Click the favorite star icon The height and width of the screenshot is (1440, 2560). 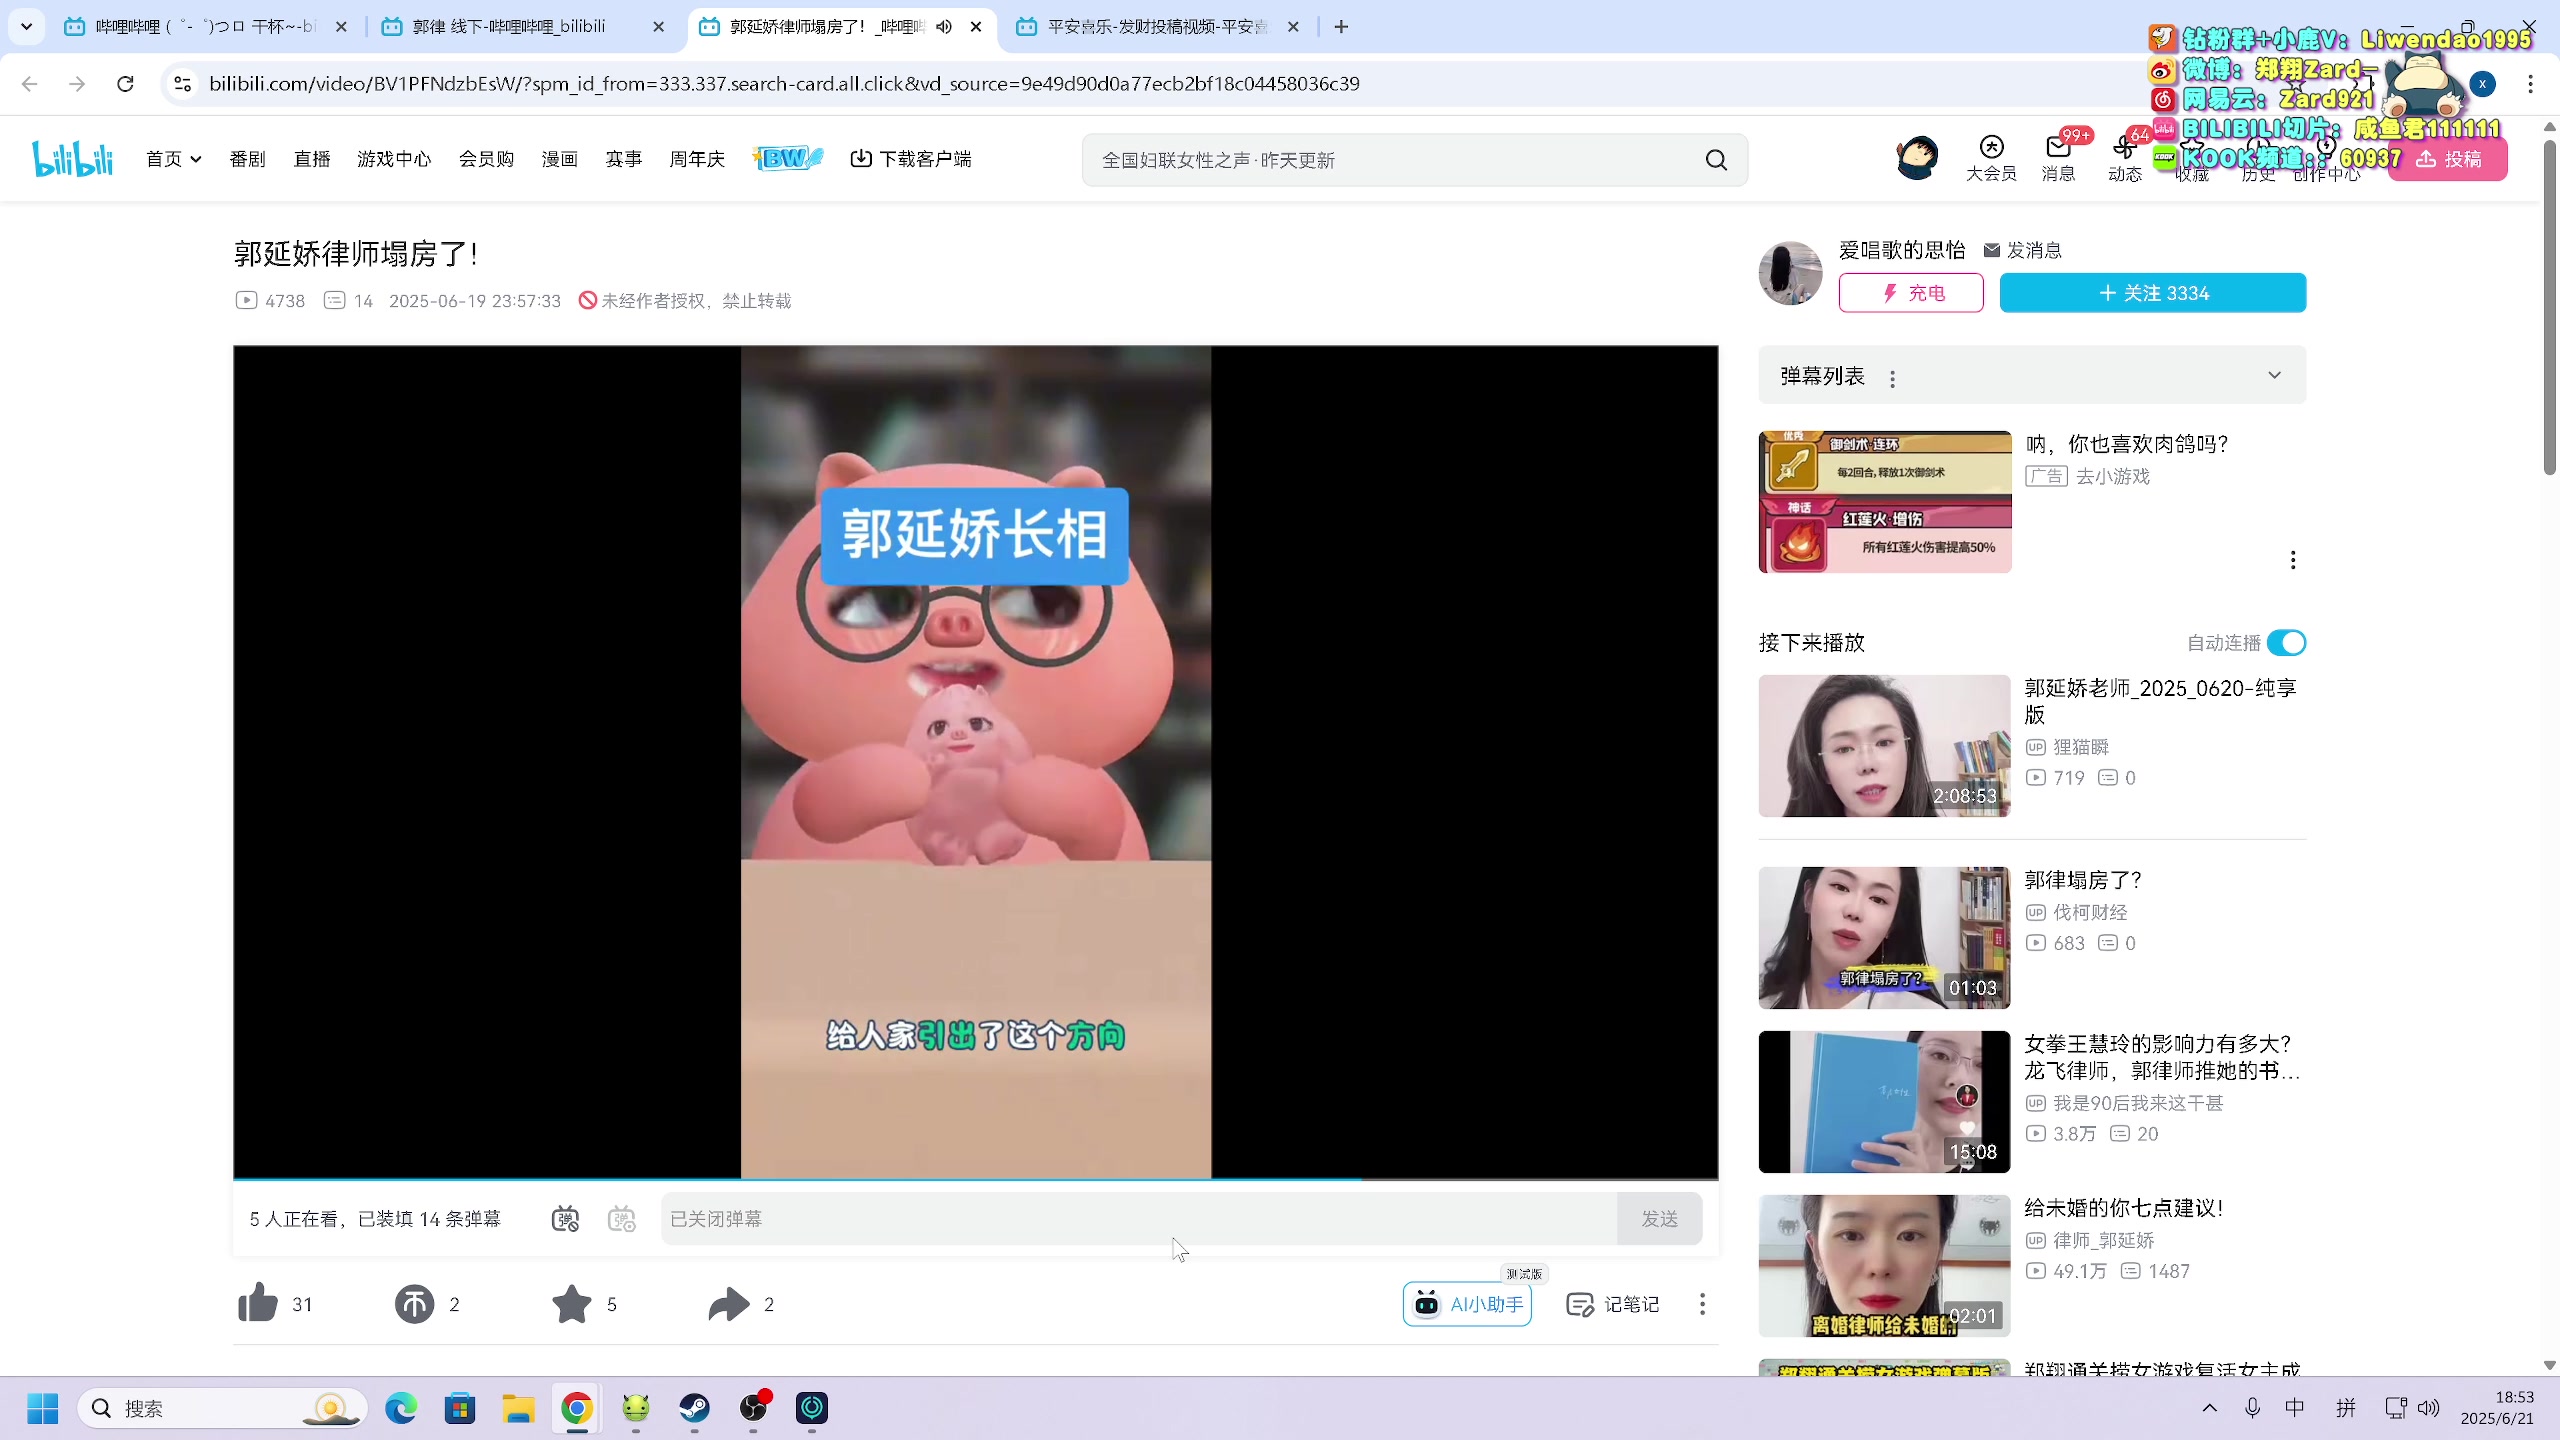click(572, 1303)
